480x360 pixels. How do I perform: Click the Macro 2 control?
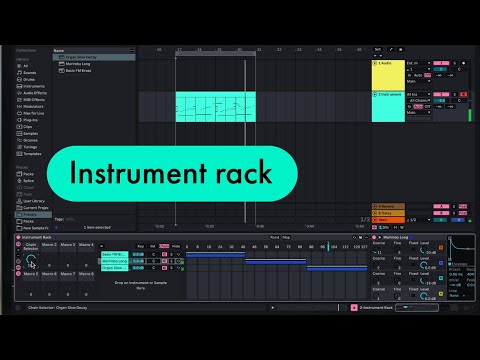click(49, 256)
